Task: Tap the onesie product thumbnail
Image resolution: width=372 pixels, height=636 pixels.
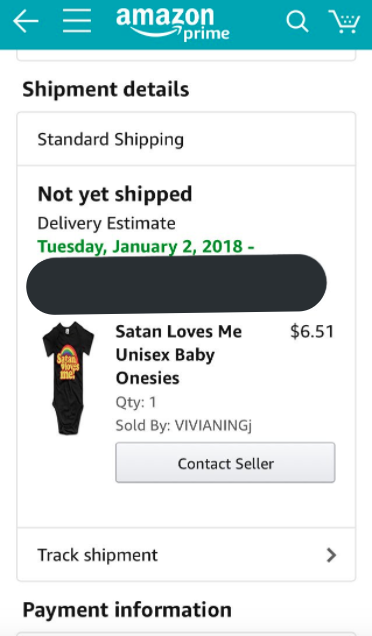Action: pos(68,378)
